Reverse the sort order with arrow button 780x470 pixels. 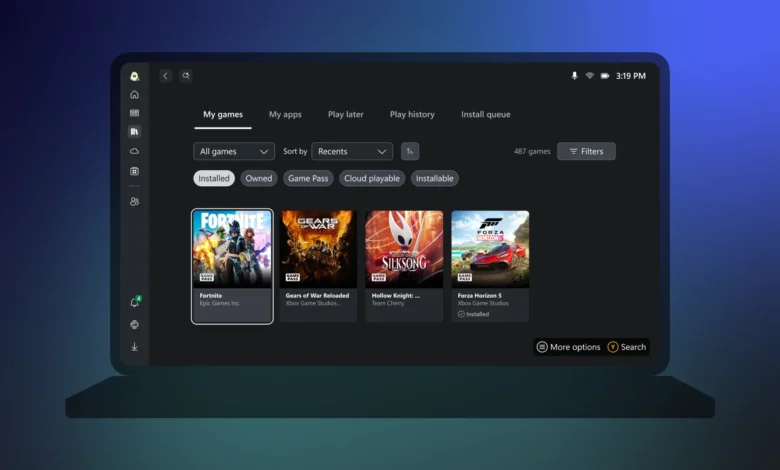point(410,151)
